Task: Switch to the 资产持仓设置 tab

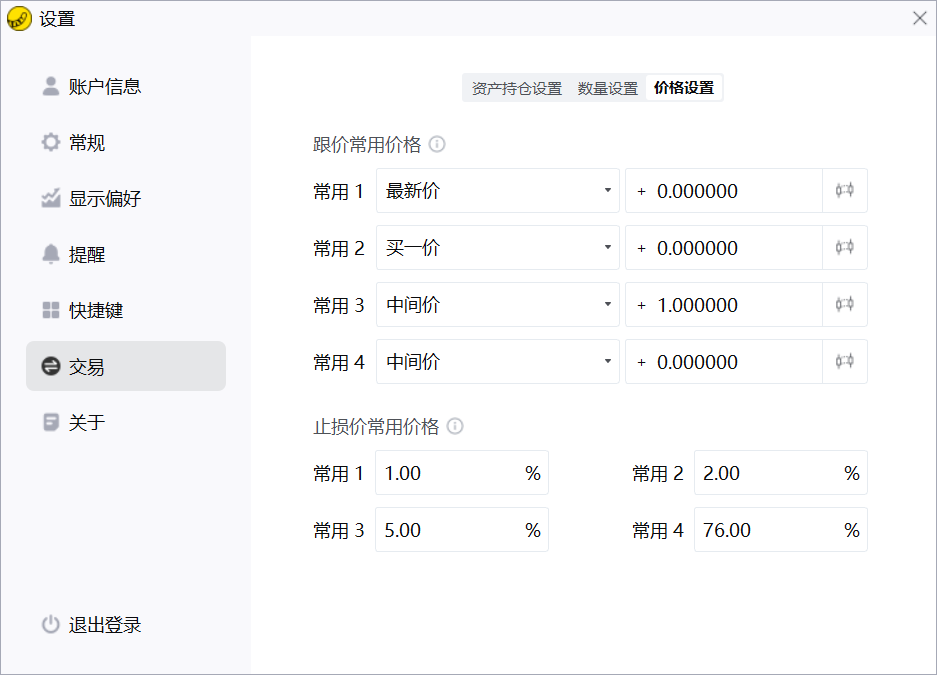Action: [x=517, y=88]
